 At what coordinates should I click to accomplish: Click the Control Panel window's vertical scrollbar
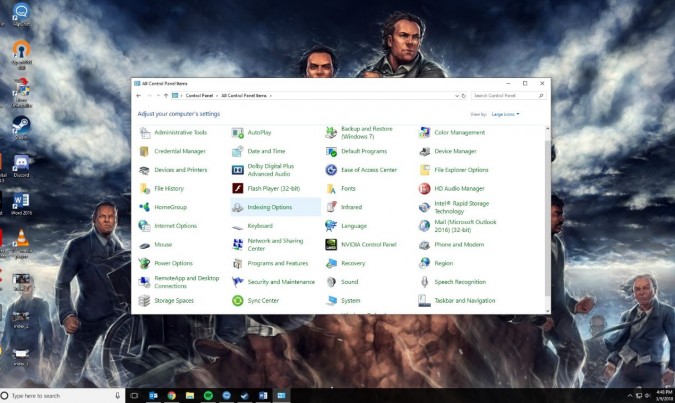point(546,200)
